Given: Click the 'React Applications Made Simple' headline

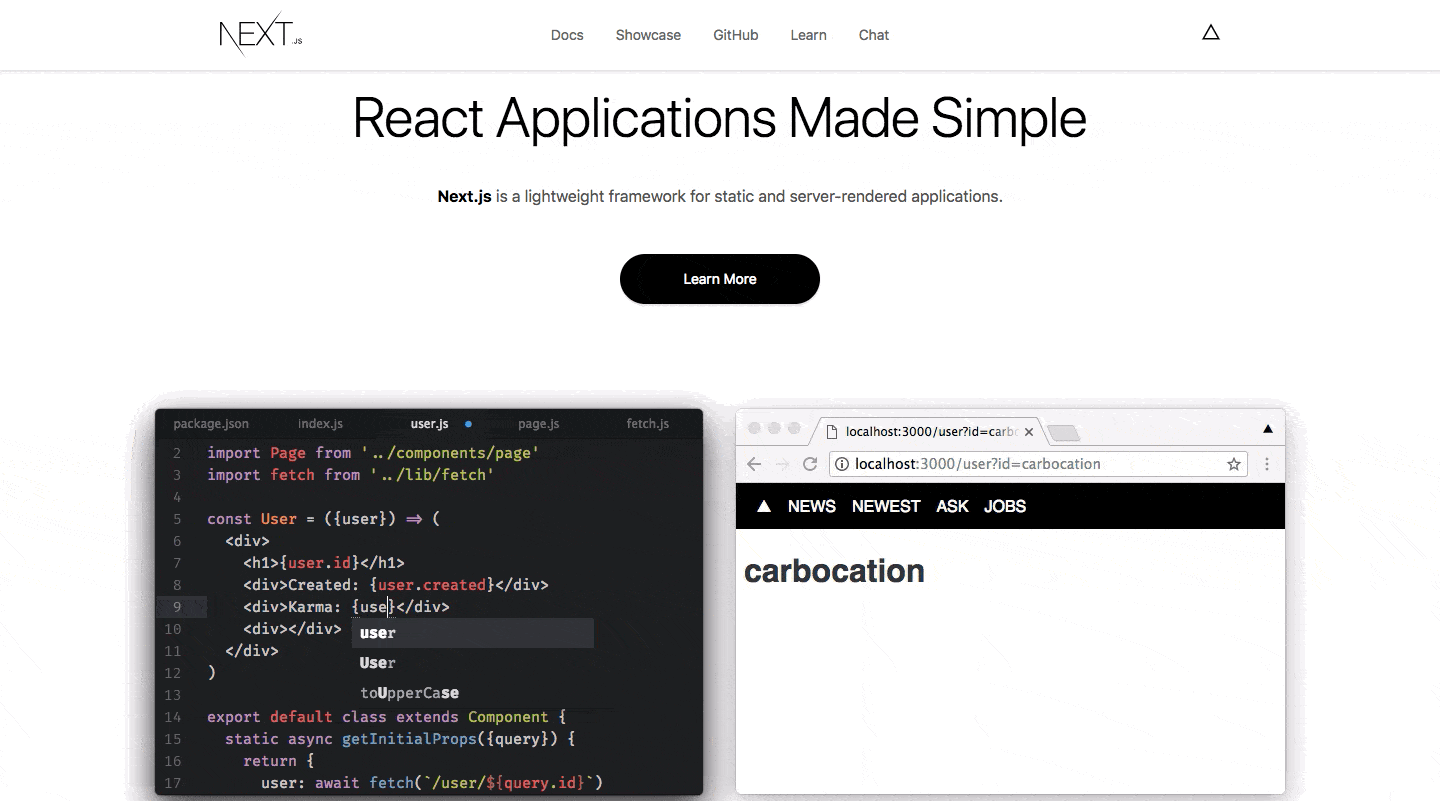Looking at the screenshot, I should tap(720, 118).
